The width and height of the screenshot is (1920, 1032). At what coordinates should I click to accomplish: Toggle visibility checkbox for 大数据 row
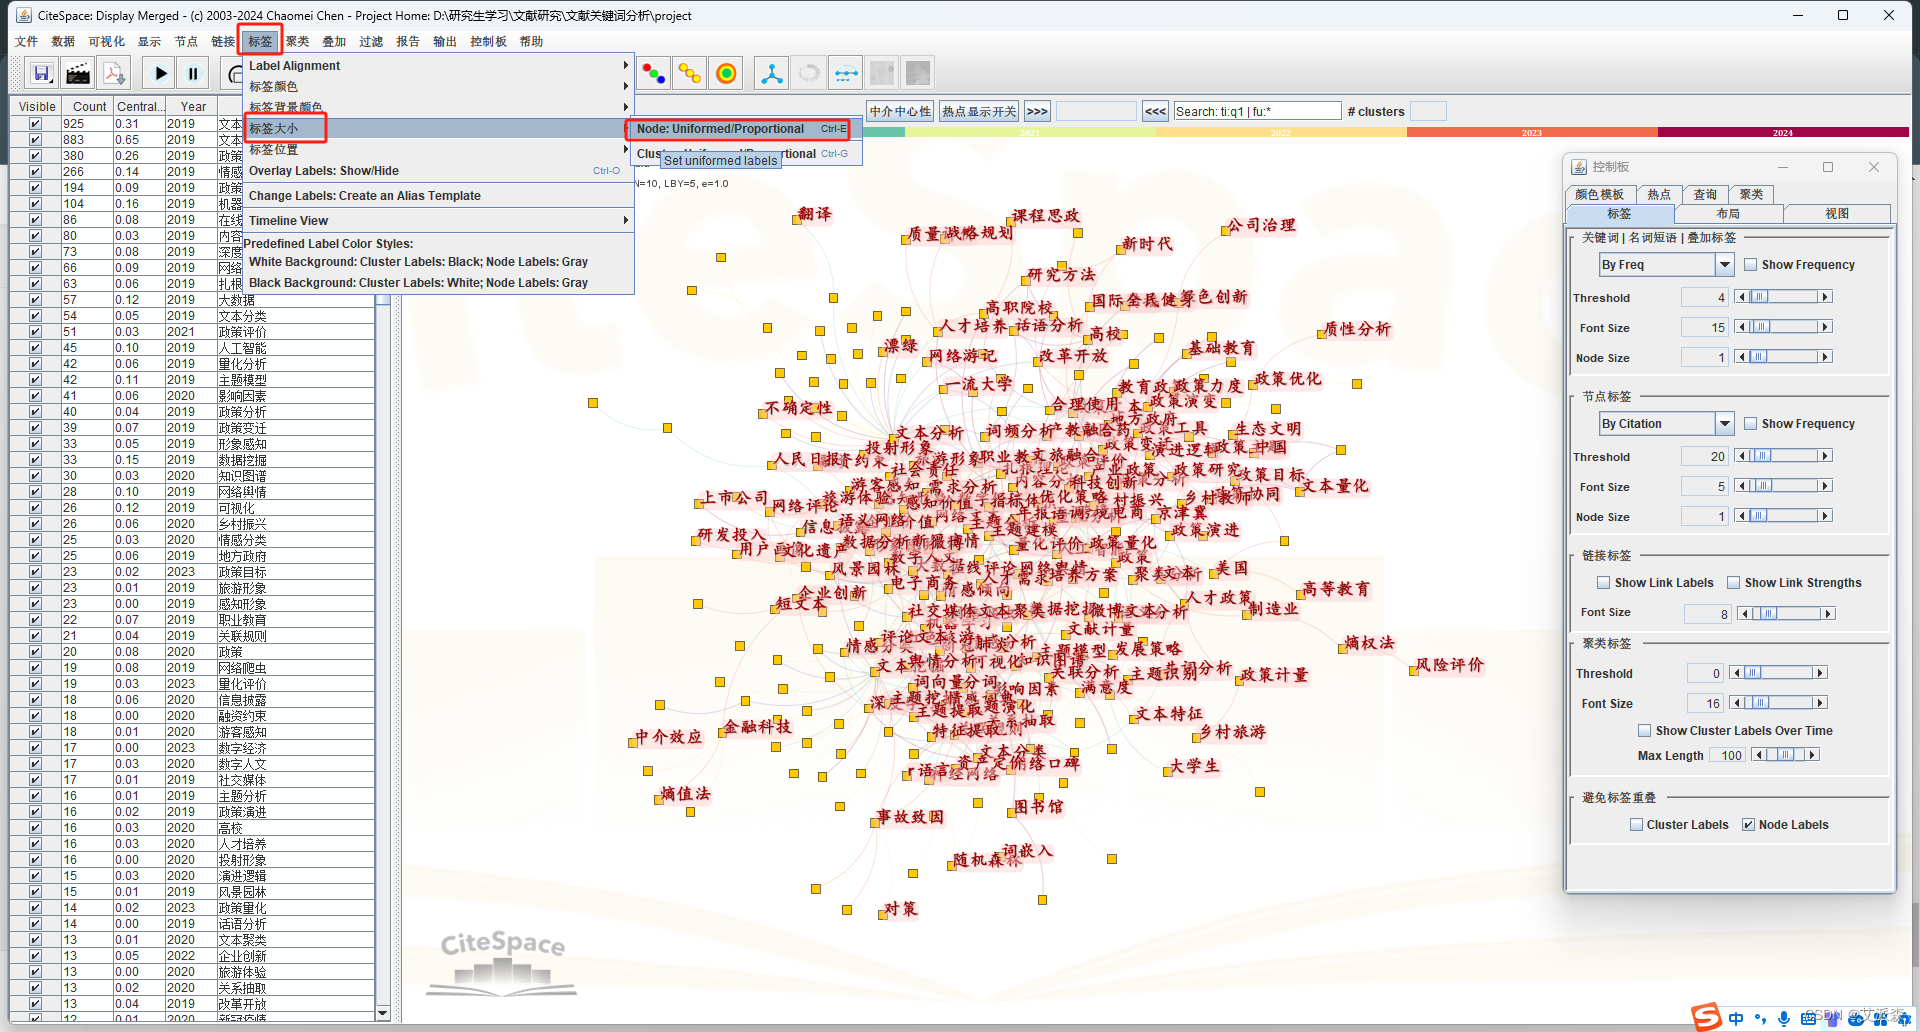pos(35,300)
